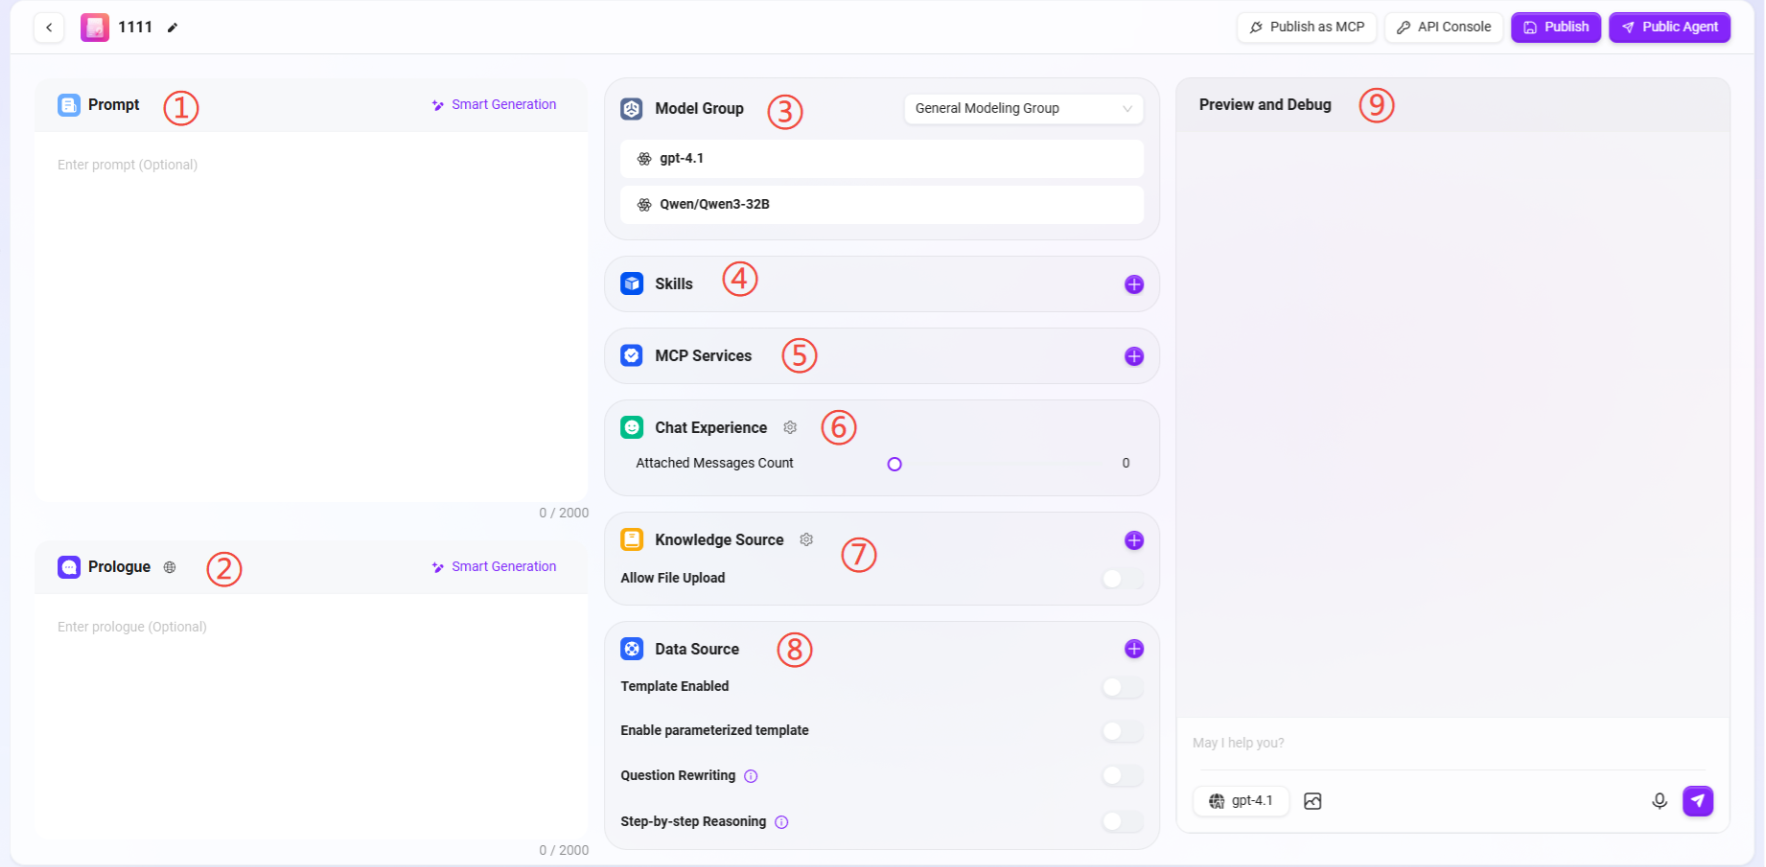The image size is (1766, 867).
Task: Click the image upload icon in chat
Action: [x=1313, y=801]
